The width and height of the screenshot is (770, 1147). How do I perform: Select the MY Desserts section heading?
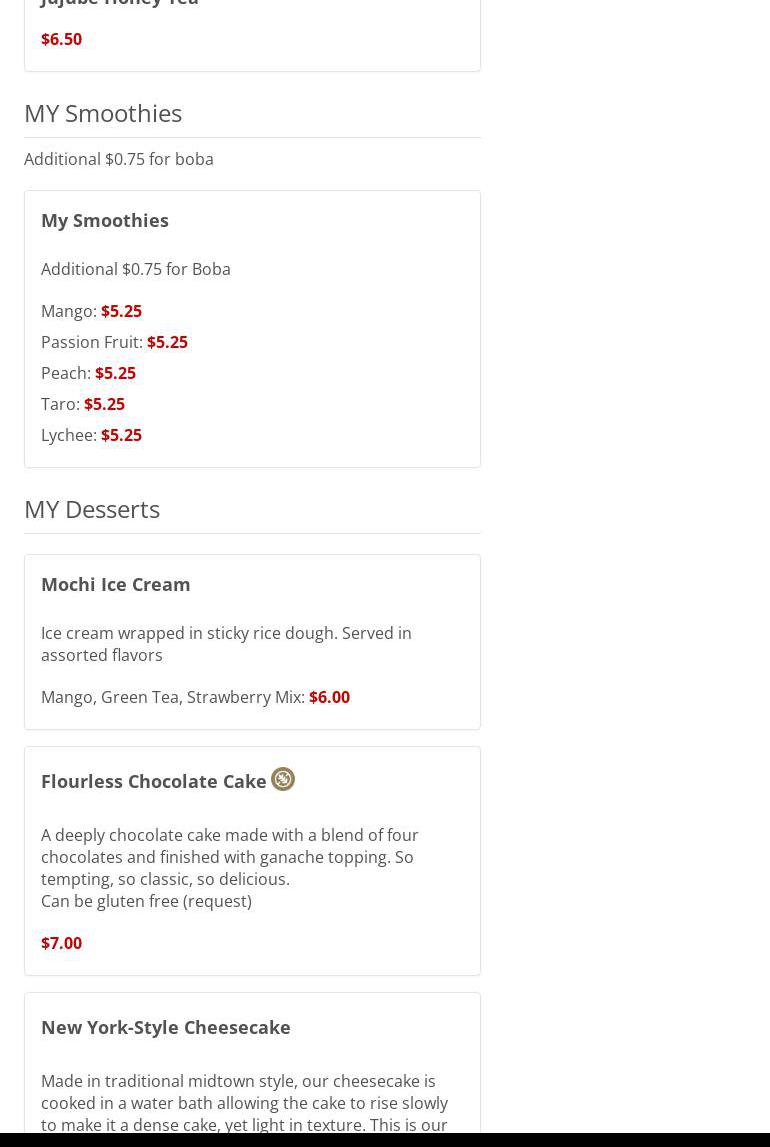pyautogui.click(x=92, y=509)
